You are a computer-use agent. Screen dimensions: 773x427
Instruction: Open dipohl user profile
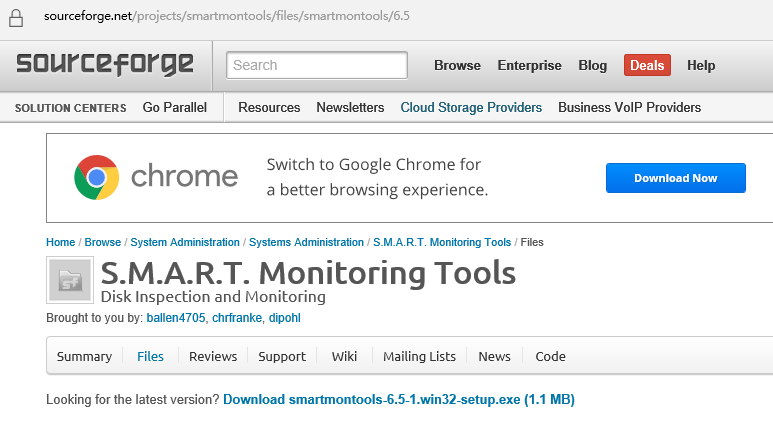284,318
